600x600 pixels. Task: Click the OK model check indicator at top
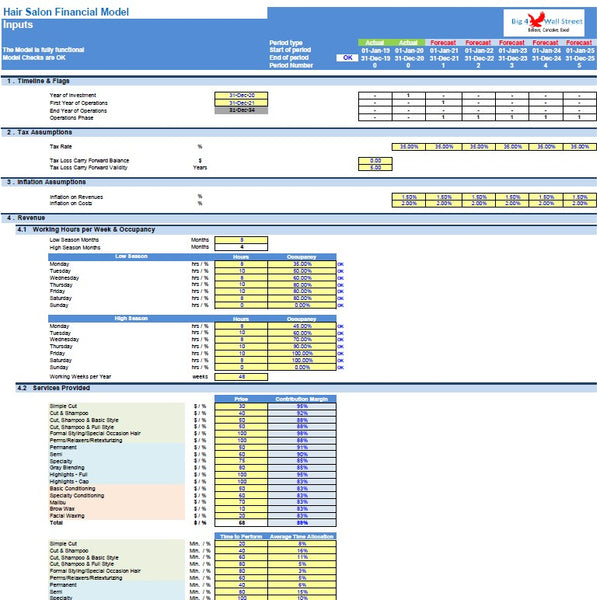pos(346,58)
